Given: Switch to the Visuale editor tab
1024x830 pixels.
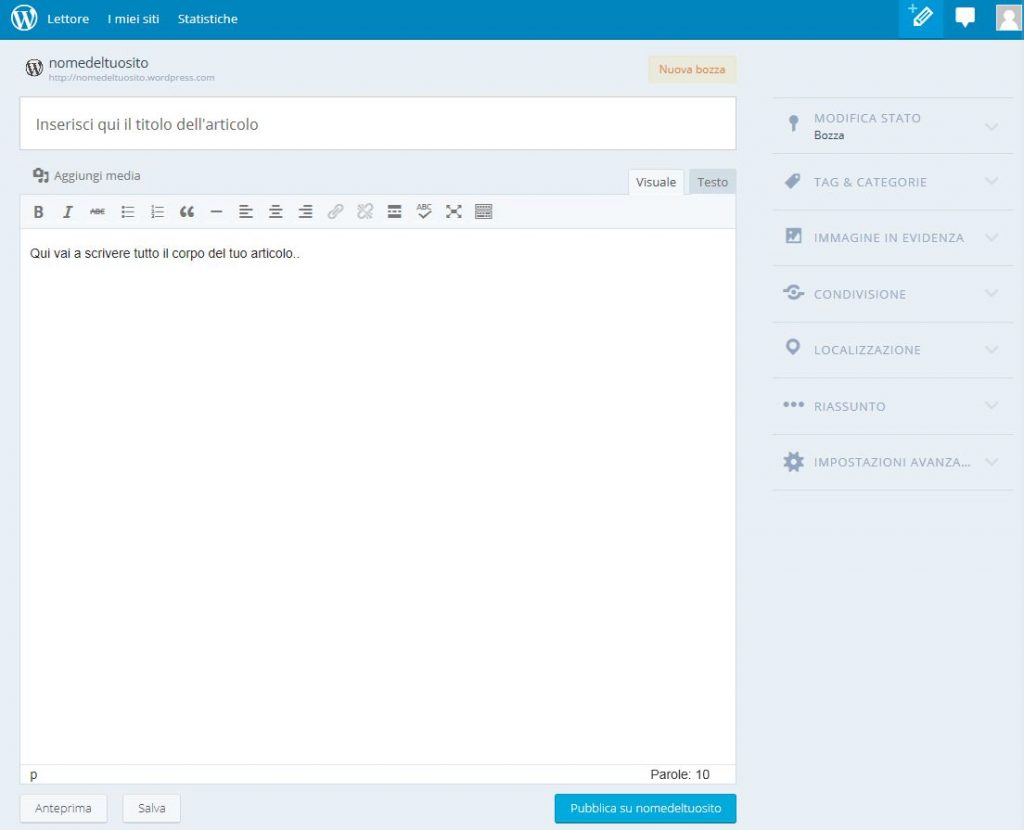Looking at the screenshot, I should (656, 182).
